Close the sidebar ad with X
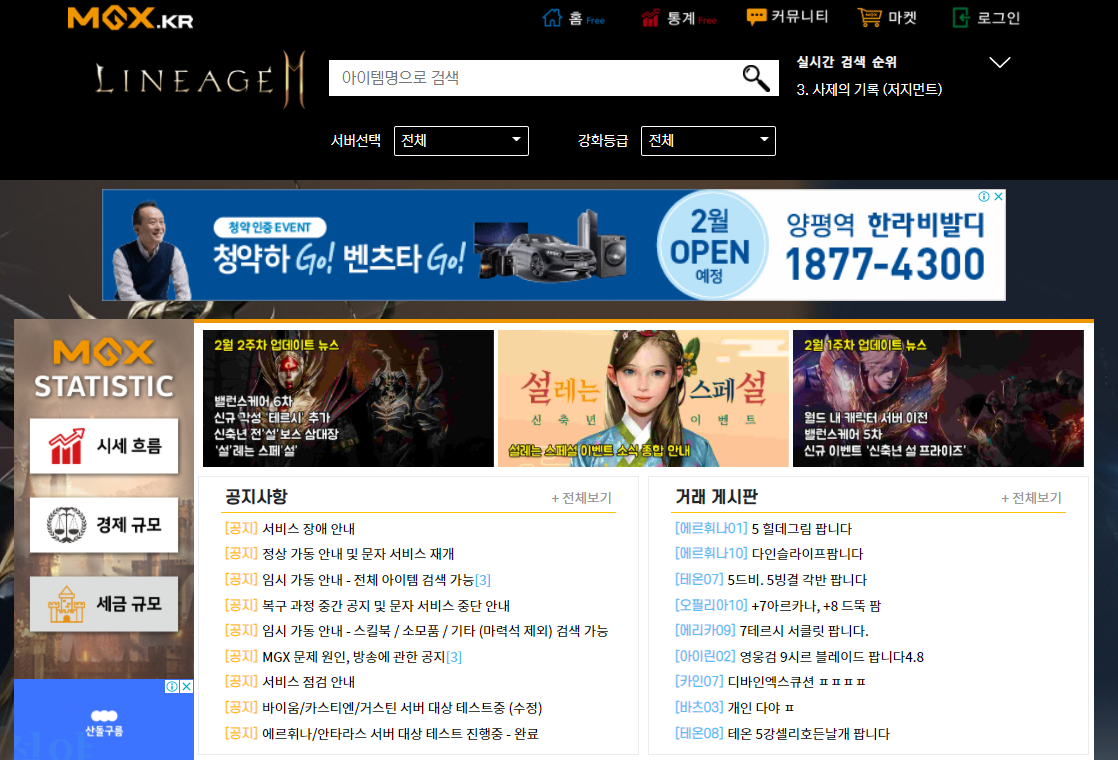The image size is (1118, 760). (x=186, y=687)
